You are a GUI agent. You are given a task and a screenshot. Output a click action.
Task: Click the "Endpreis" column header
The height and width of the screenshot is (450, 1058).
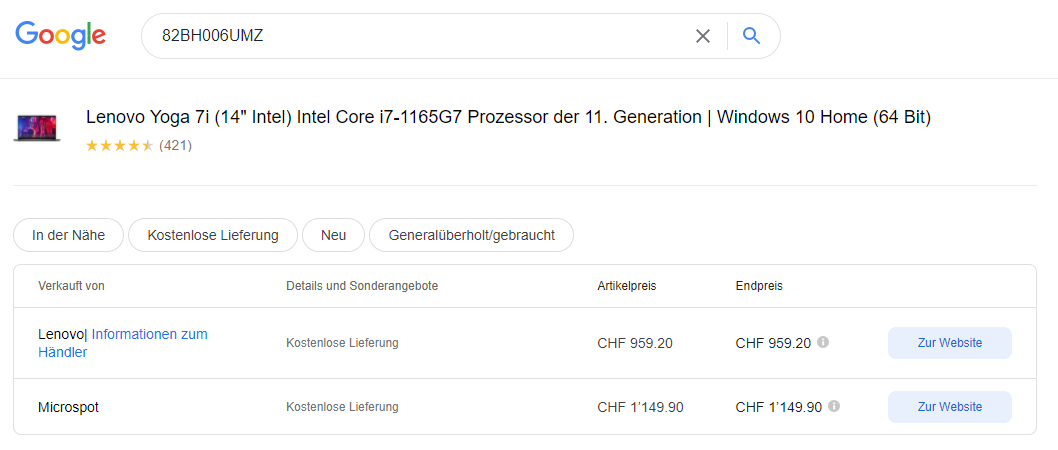pos(759,286)
